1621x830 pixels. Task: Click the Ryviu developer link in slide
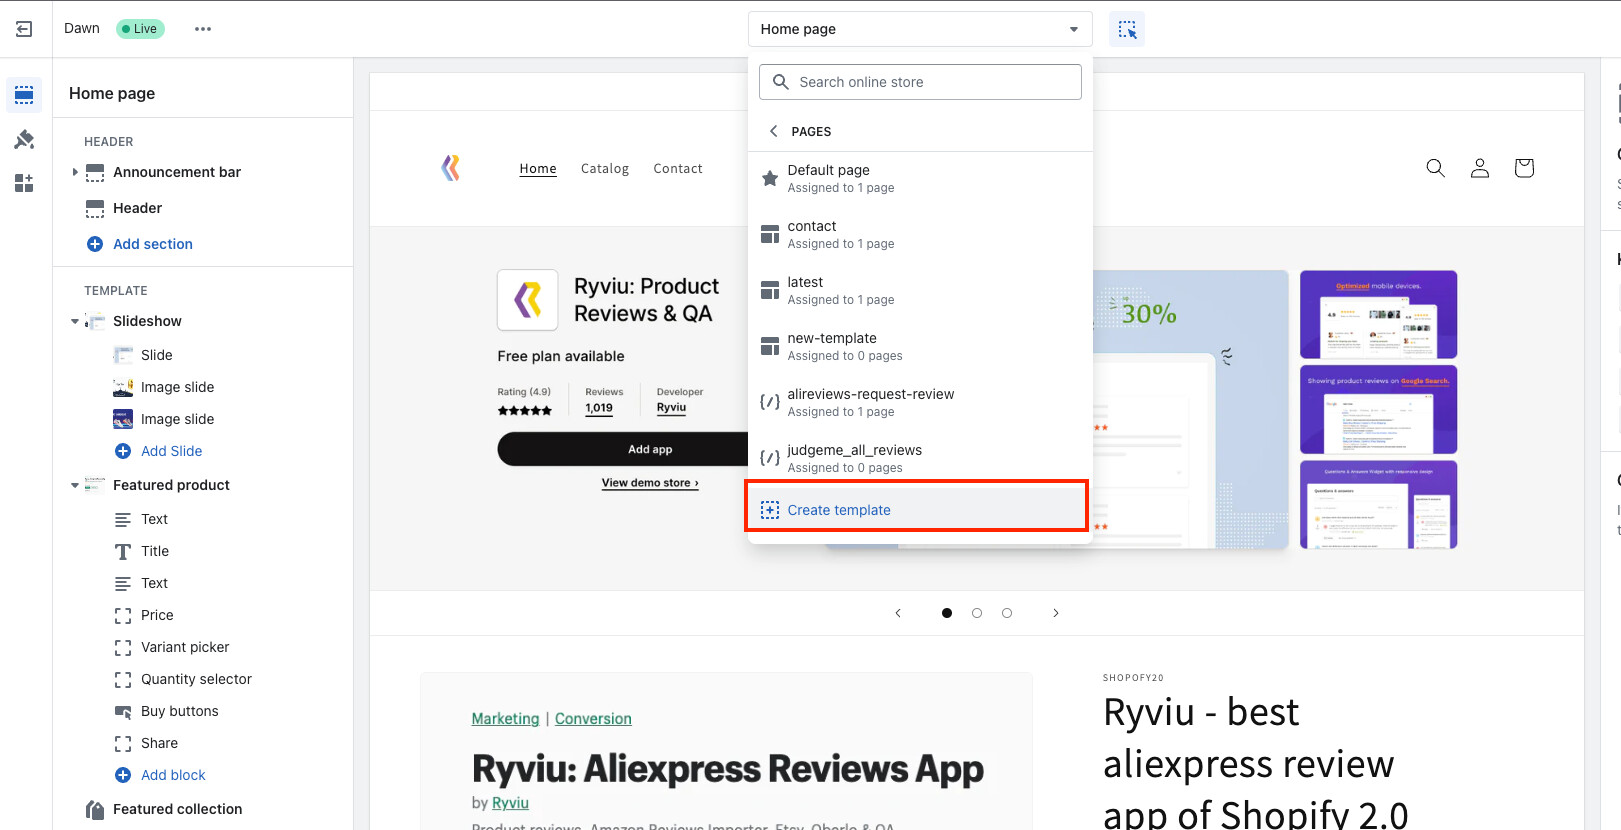pos(671,408)
